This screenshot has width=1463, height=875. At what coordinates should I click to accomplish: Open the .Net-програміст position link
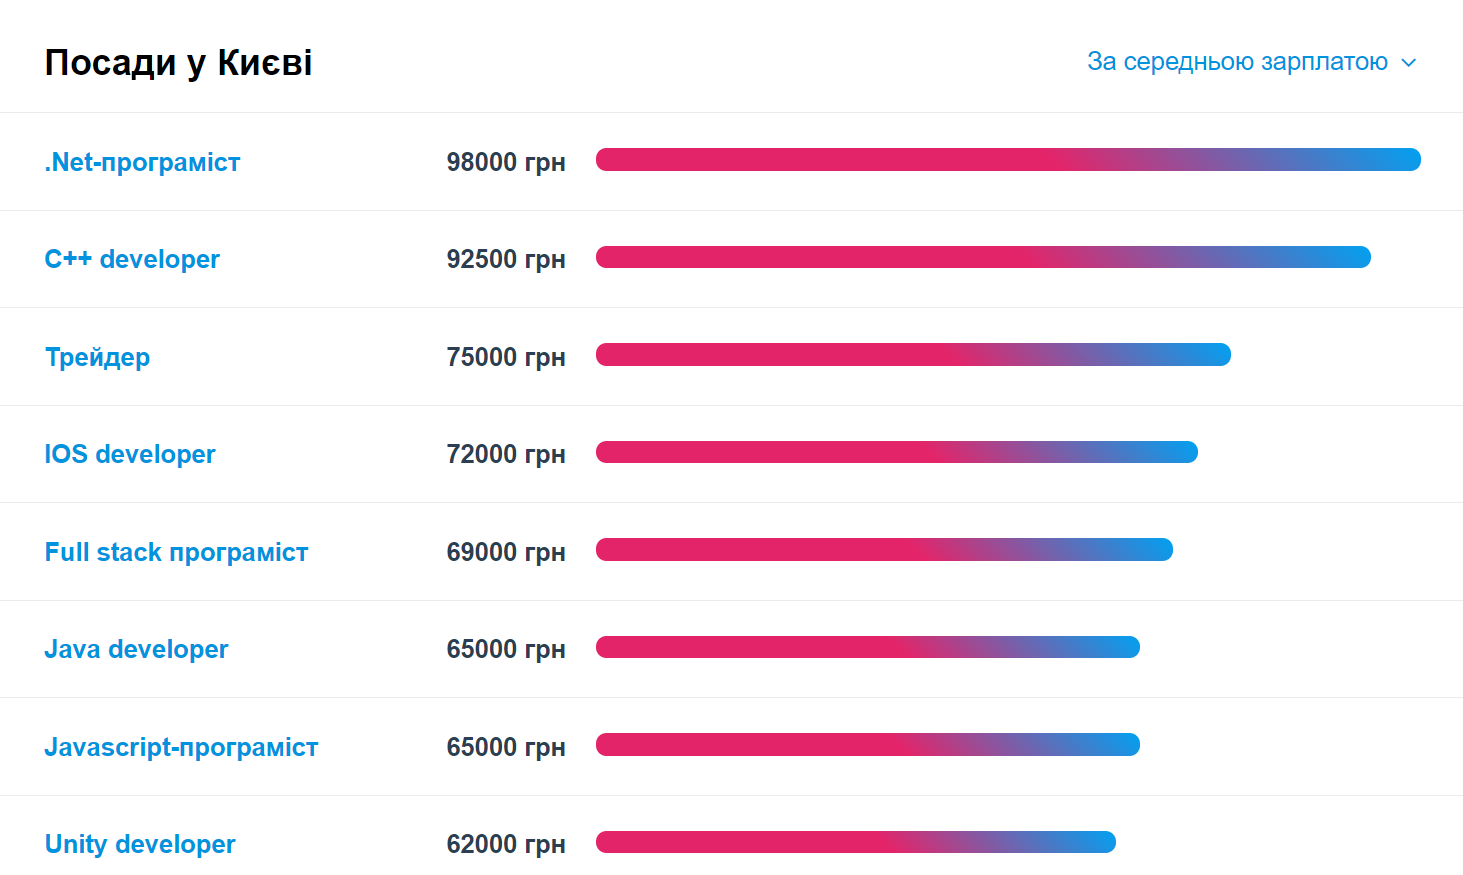click(x=142, y=162)
